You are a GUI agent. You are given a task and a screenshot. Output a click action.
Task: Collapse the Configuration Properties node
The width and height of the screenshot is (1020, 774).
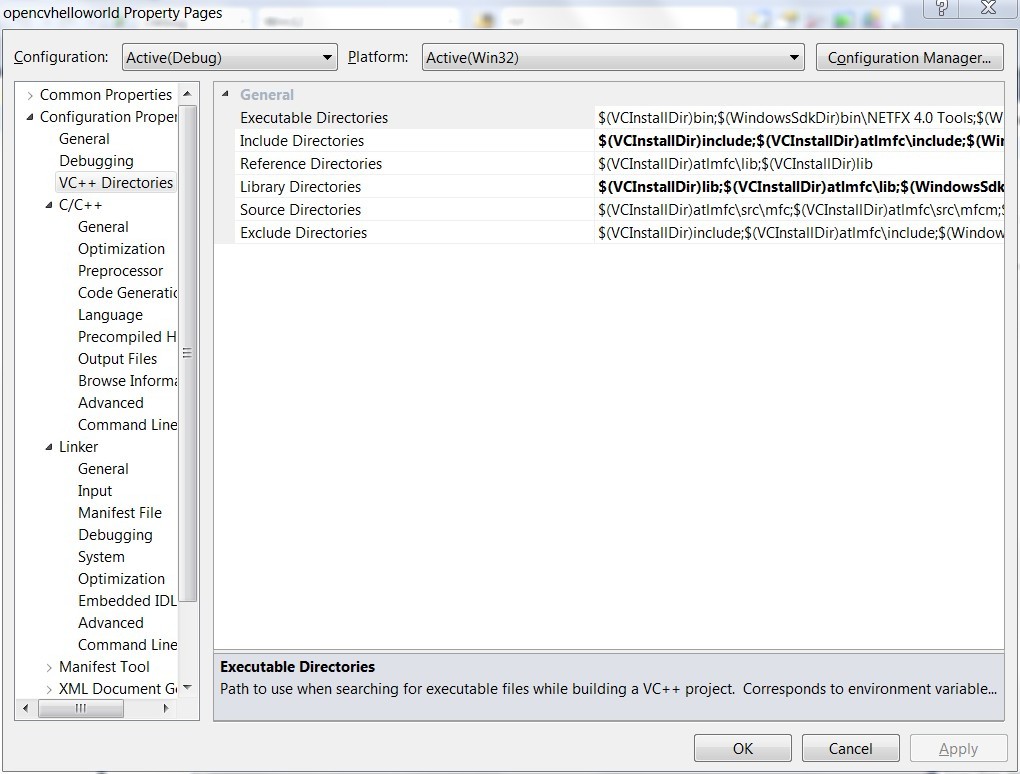point(31,116)
